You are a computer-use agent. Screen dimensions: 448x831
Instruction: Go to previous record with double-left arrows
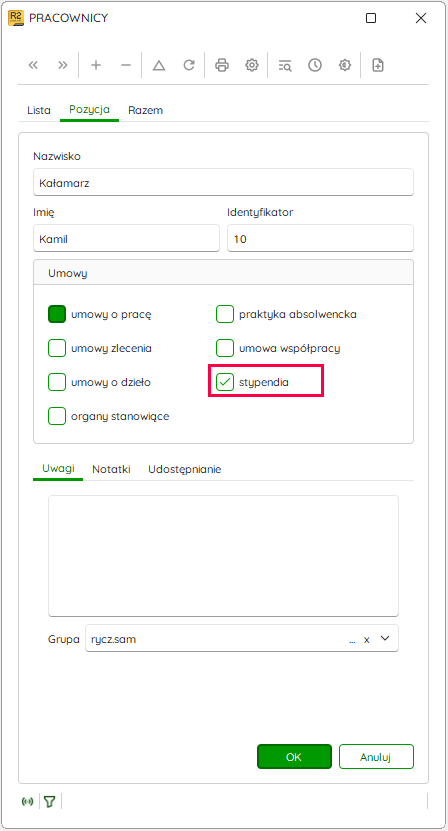tap(33, 65)
